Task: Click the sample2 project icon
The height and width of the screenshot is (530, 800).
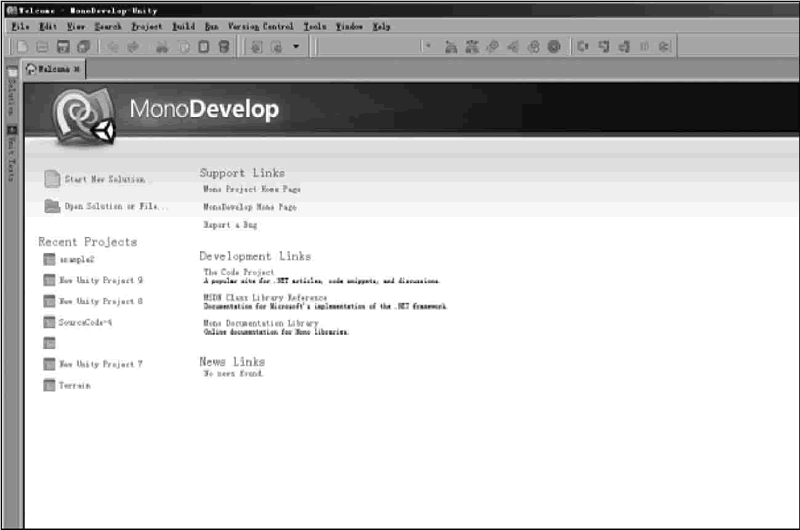Action: [x=50, y=260]
